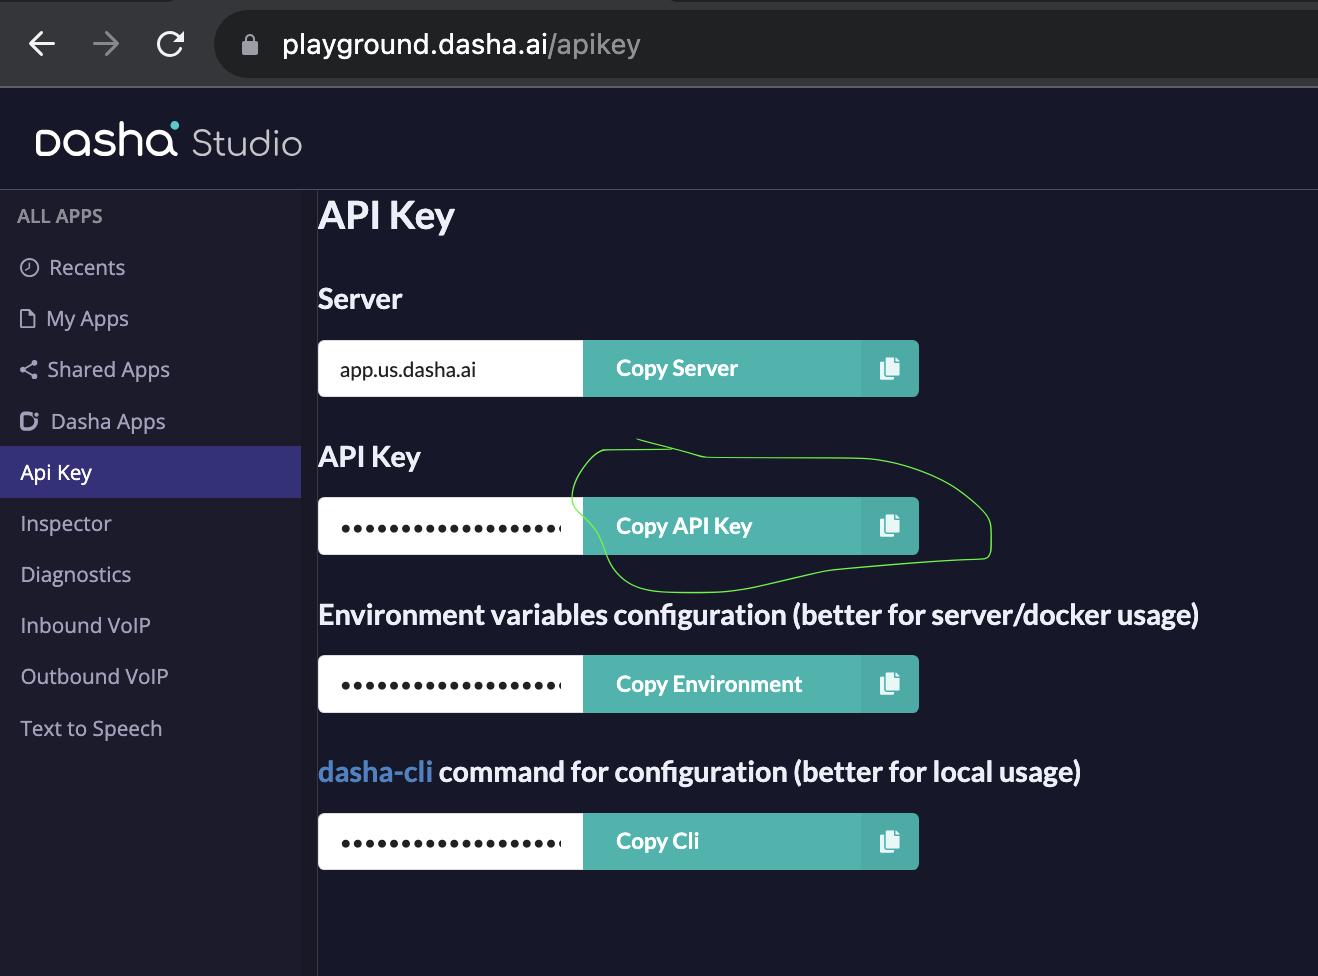Navigate to Inbound VoIP settings
The image size is (1318, 976).
click(85, 626)
